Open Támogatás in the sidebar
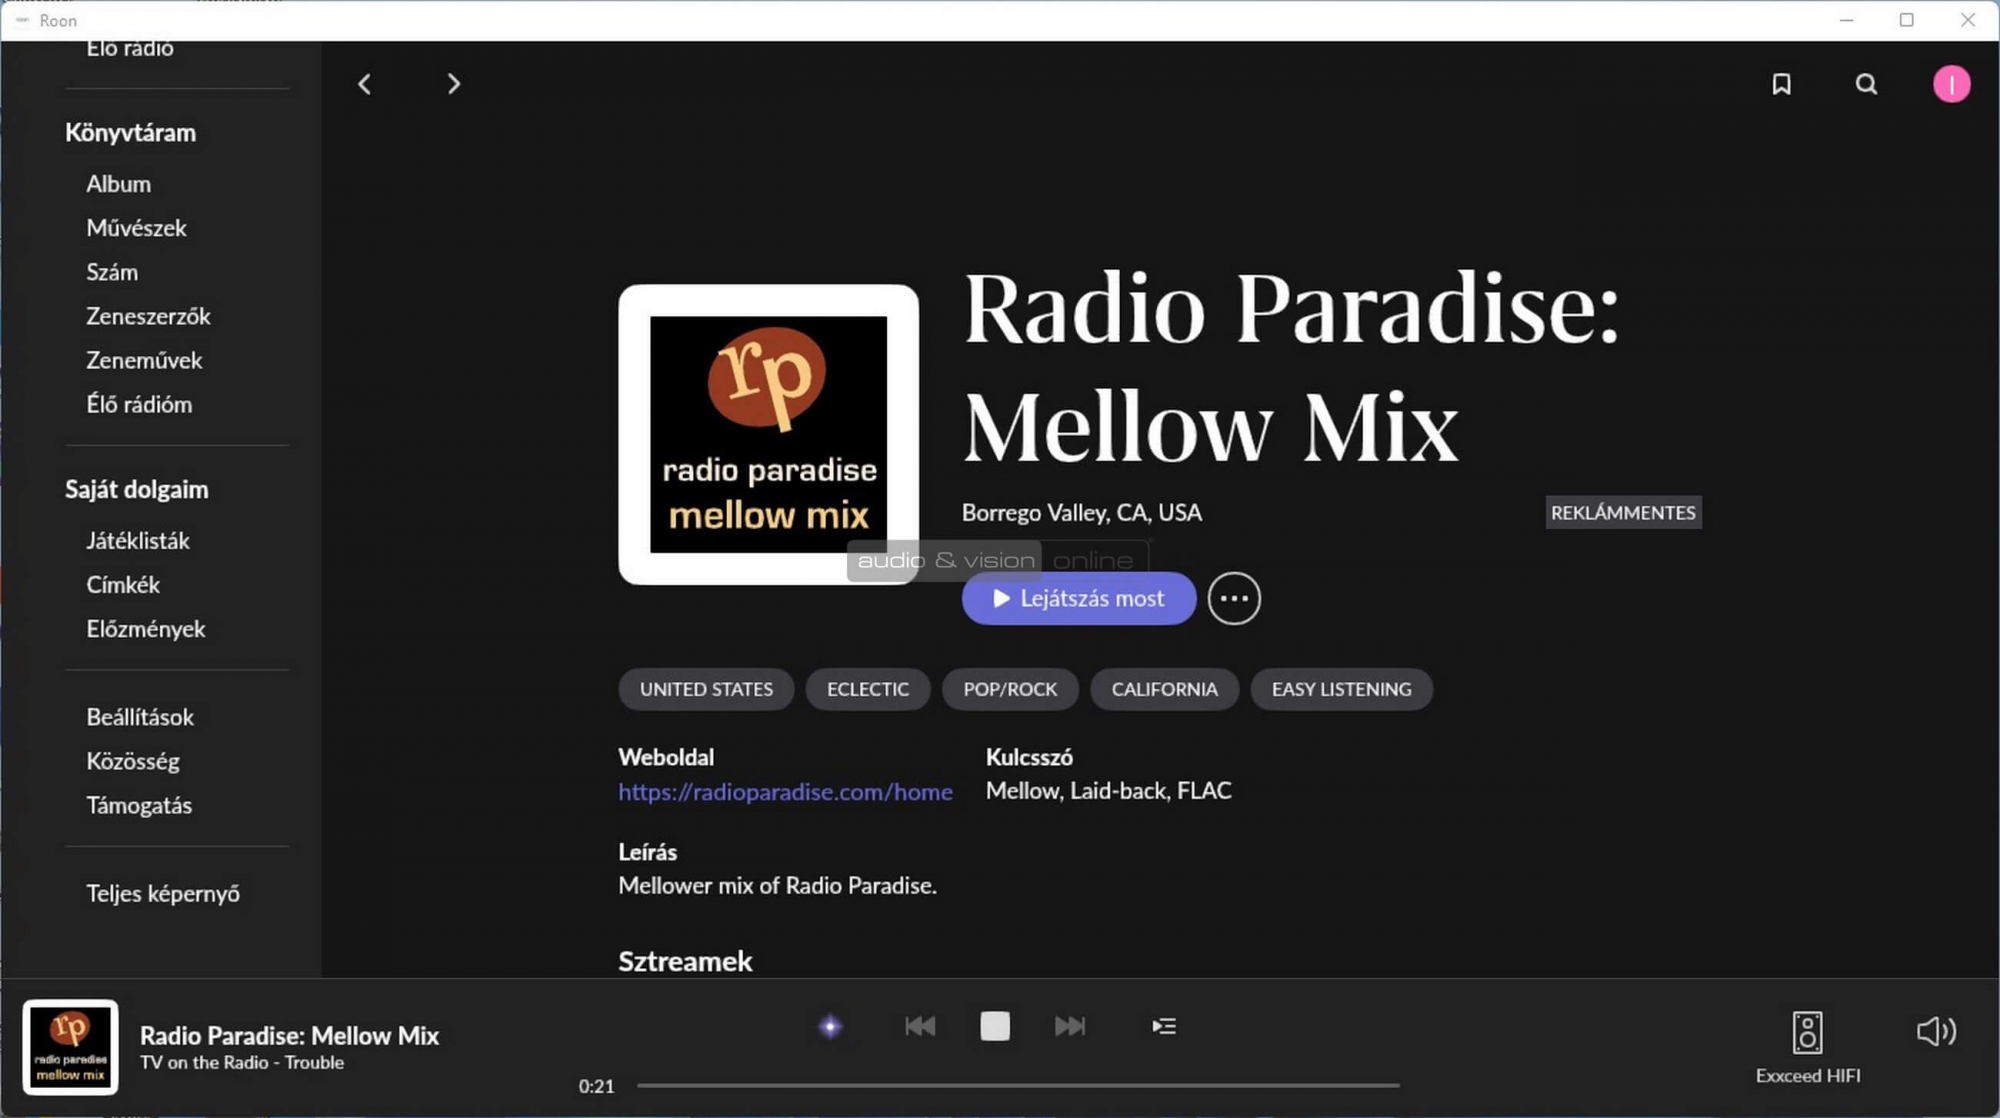This screenshot has width=2000, height=1118. tap(139, 805)
